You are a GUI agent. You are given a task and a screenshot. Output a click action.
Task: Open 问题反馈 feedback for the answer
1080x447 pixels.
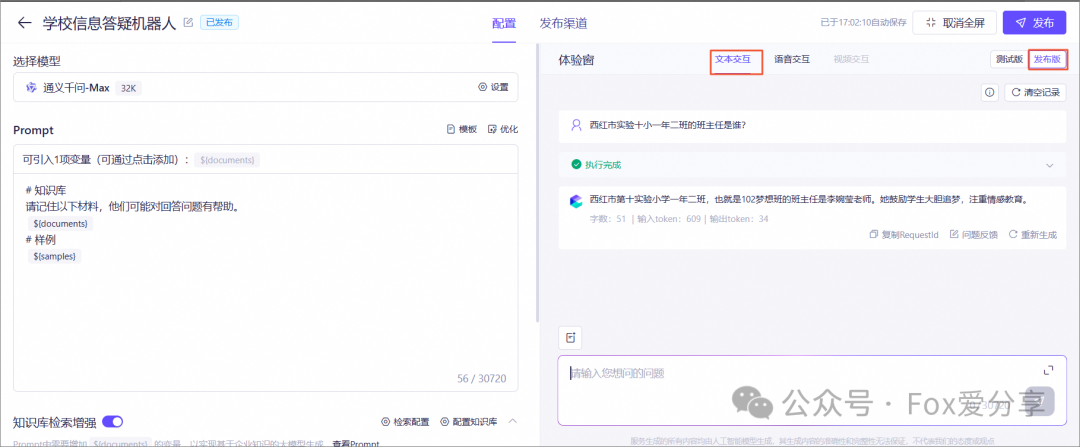tap(974, 234)
